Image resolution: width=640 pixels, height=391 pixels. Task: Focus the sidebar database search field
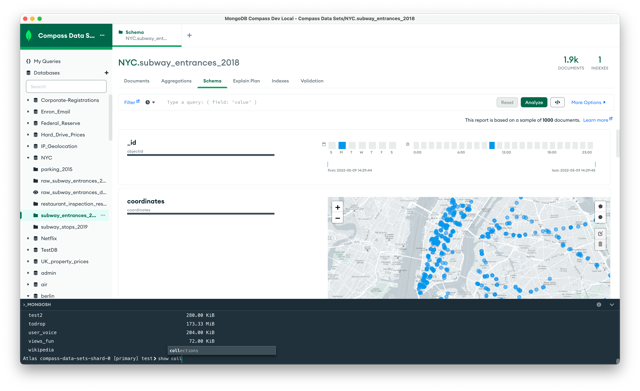(66, 87)
